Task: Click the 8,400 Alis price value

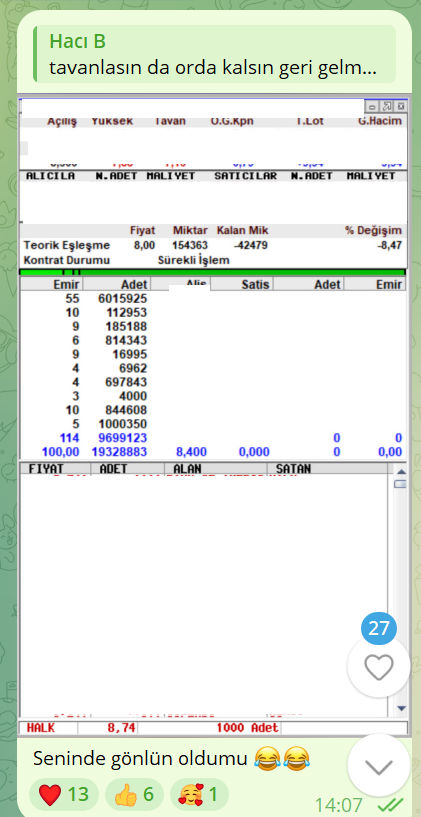Action: pyautogui.click(x=191, y=452)
